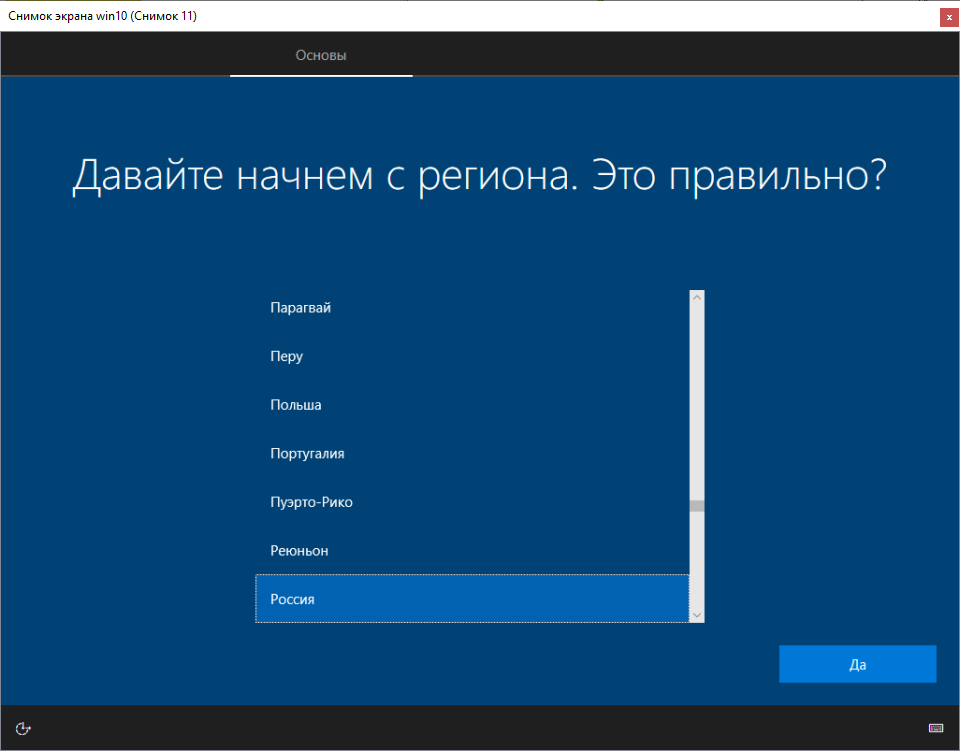960x751 pixels.
Task: Click the region list scroll-down arrow
Action: (x=697, y=616)
